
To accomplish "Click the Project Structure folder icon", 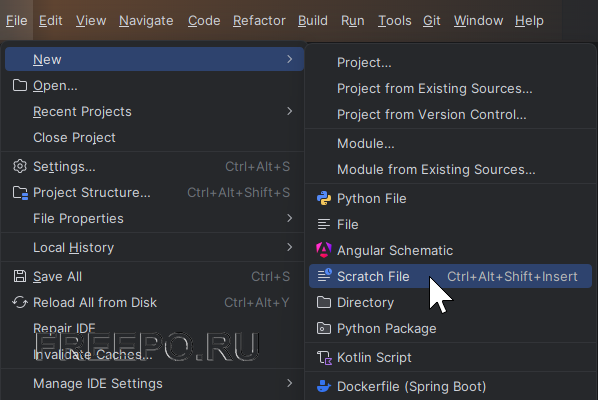I will tap(20, 193).
